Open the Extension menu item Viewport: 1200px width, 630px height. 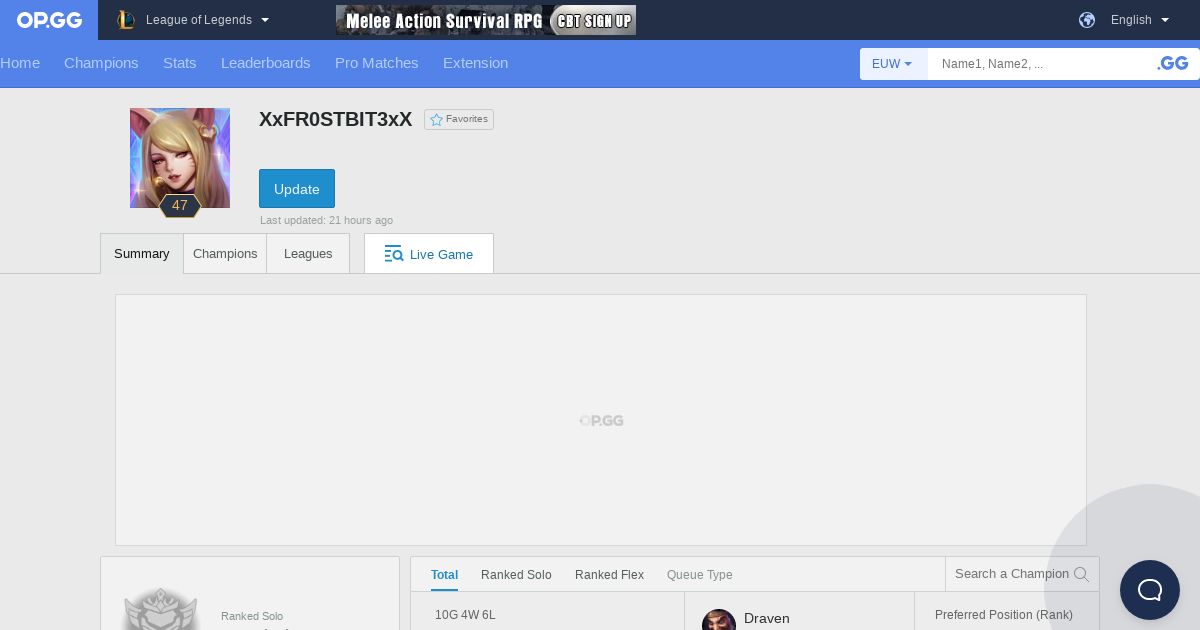[476, 63]
